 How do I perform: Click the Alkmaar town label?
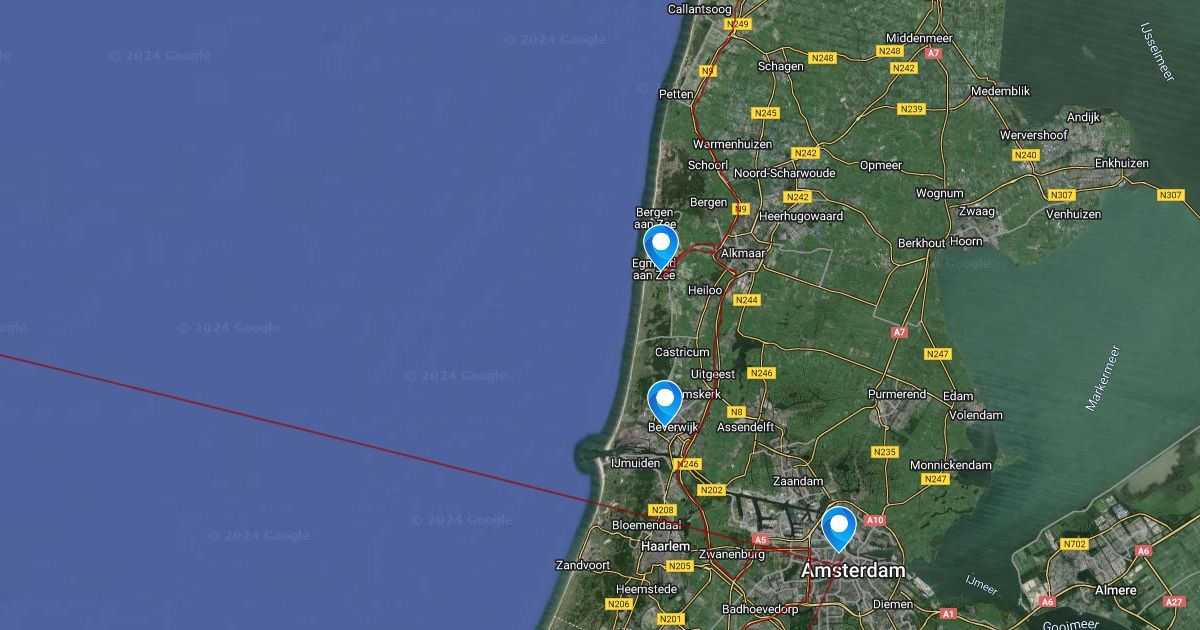click(x=743, y=254)
